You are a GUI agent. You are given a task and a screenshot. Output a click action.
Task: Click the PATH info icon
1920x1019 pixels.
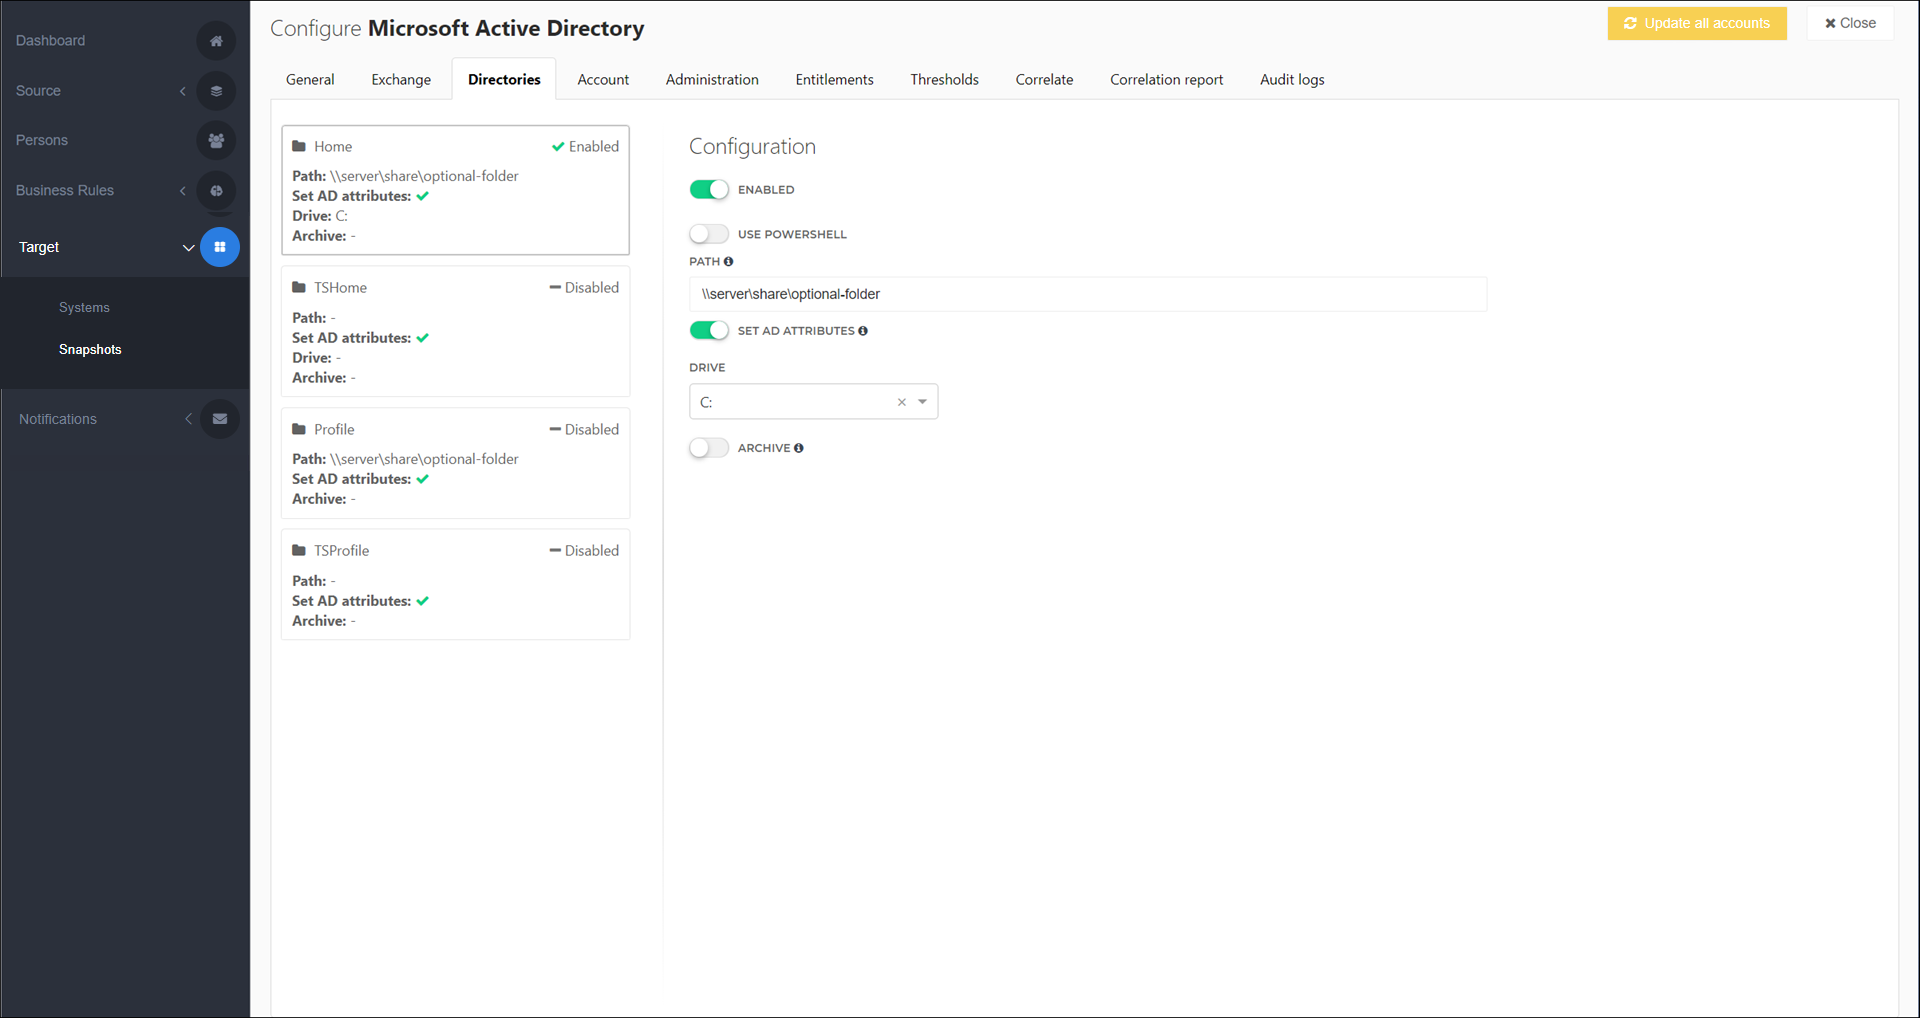[x=728, y=262]
